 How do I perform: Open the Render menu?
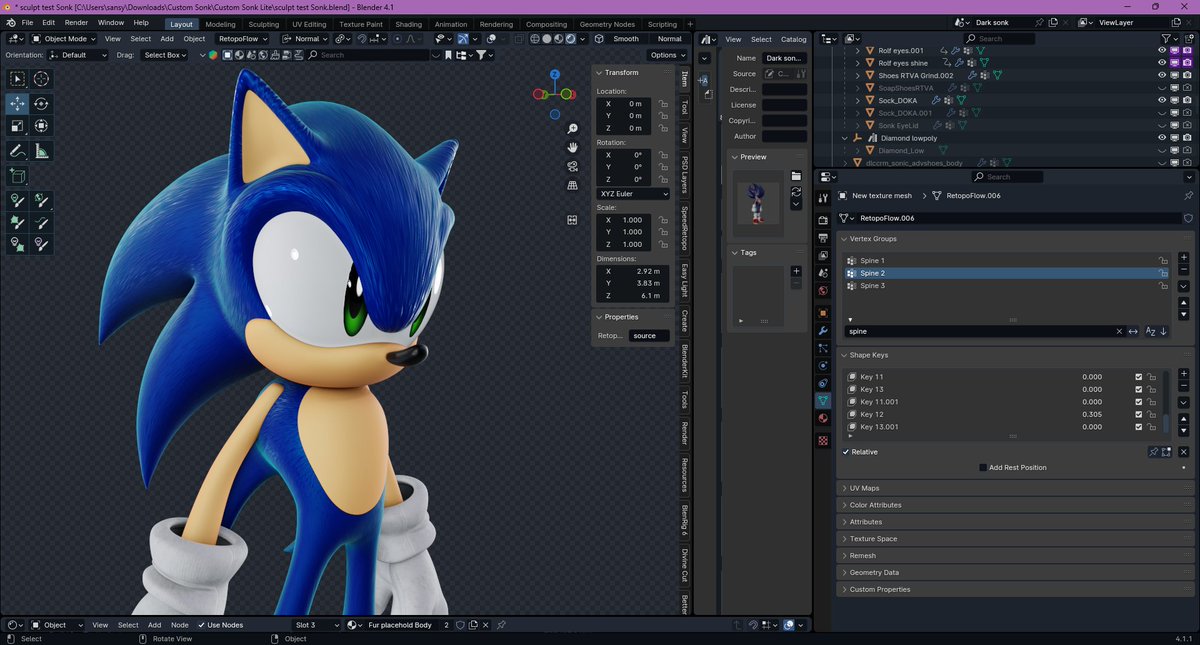click(x=77, y=22)
